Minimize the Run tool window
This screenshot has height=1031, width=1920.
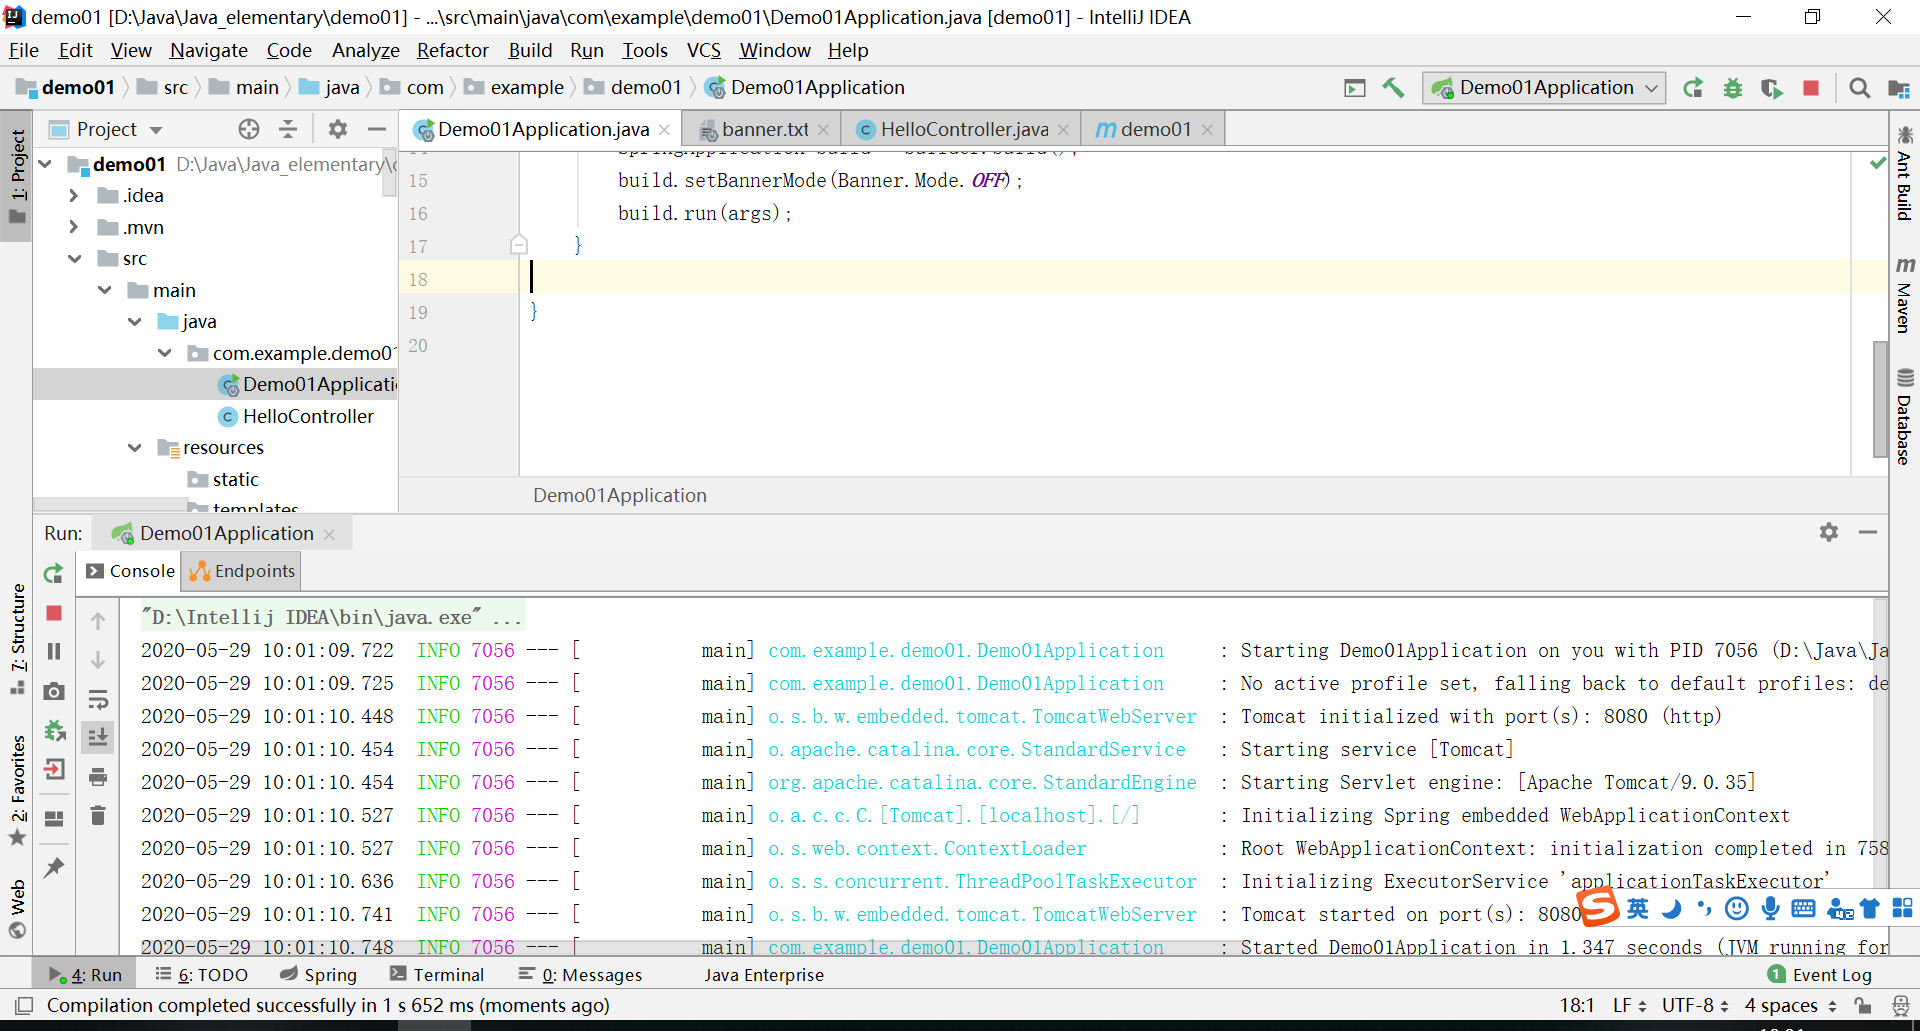tap(1868, 532)
